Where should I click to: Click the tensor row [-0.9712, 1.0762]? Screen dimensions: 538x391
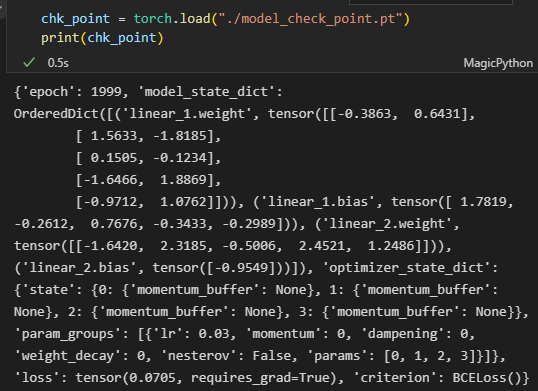tap(144, 202)
